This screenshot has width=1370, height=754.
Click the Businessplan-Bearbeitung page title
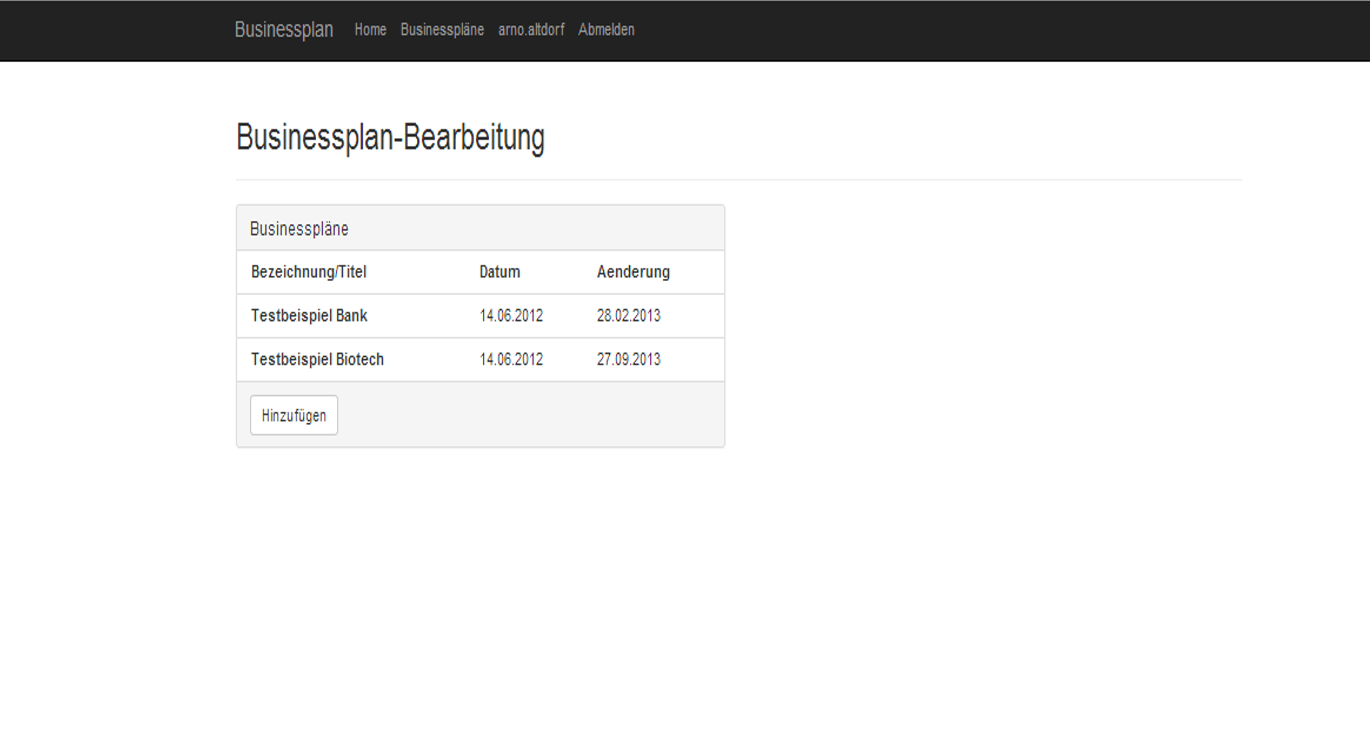390,137
